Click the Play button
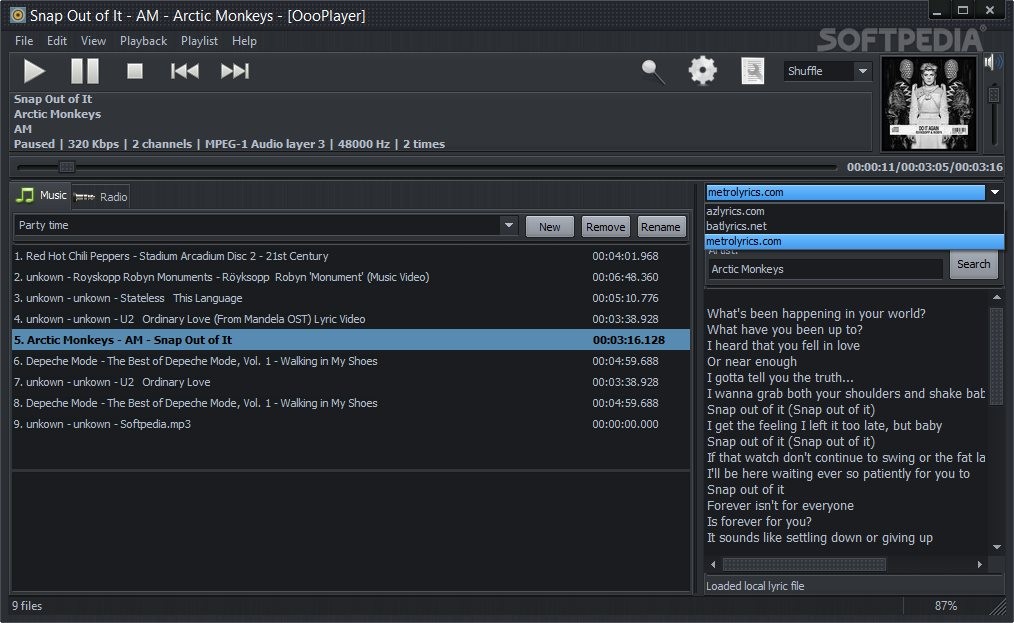The image size is (1014, 623). click(34, 71)
